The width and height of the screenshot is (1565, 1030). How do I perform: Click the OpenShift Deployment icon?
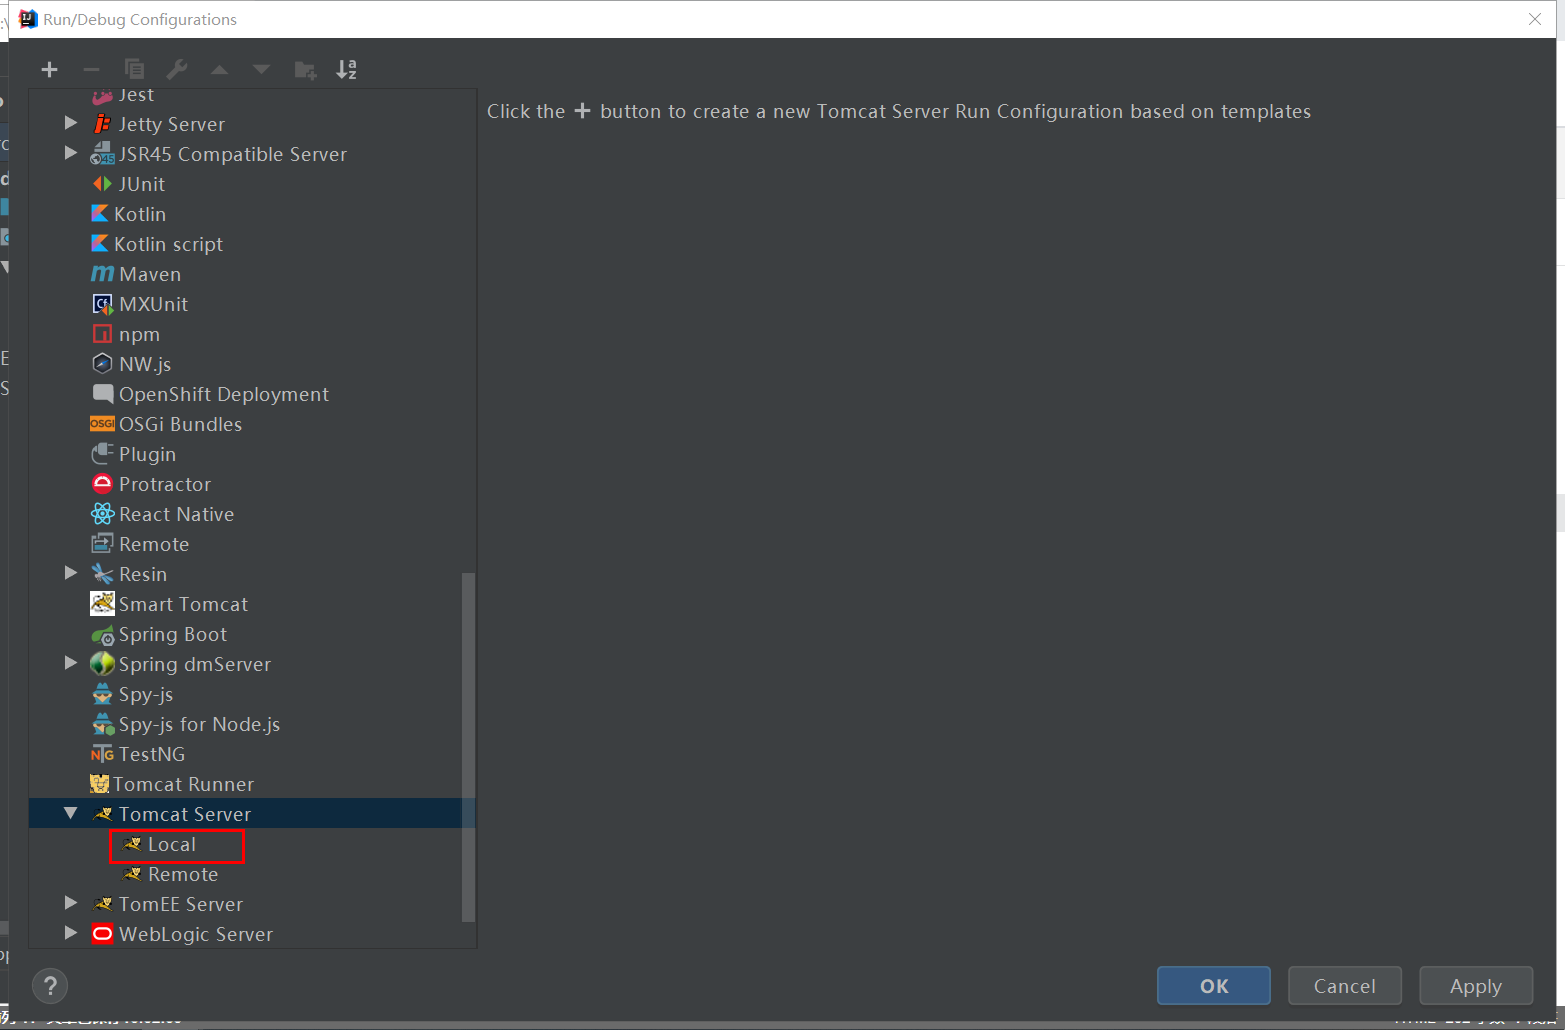pyautogui.click(x=102, y=394)
